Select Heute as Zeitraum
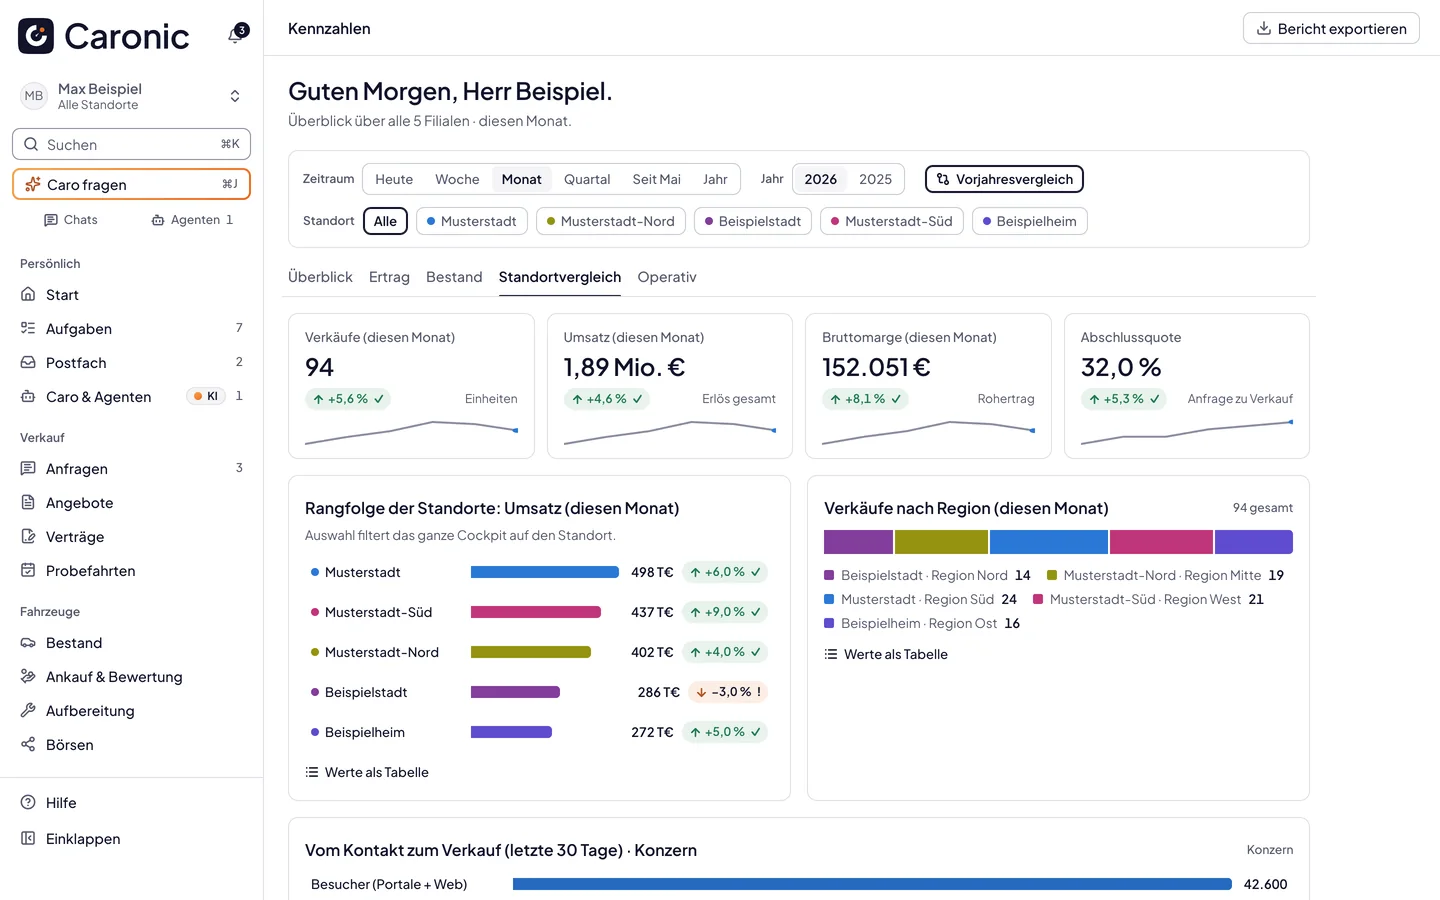This screenshot has height=900, width=1440. point(394,179)
